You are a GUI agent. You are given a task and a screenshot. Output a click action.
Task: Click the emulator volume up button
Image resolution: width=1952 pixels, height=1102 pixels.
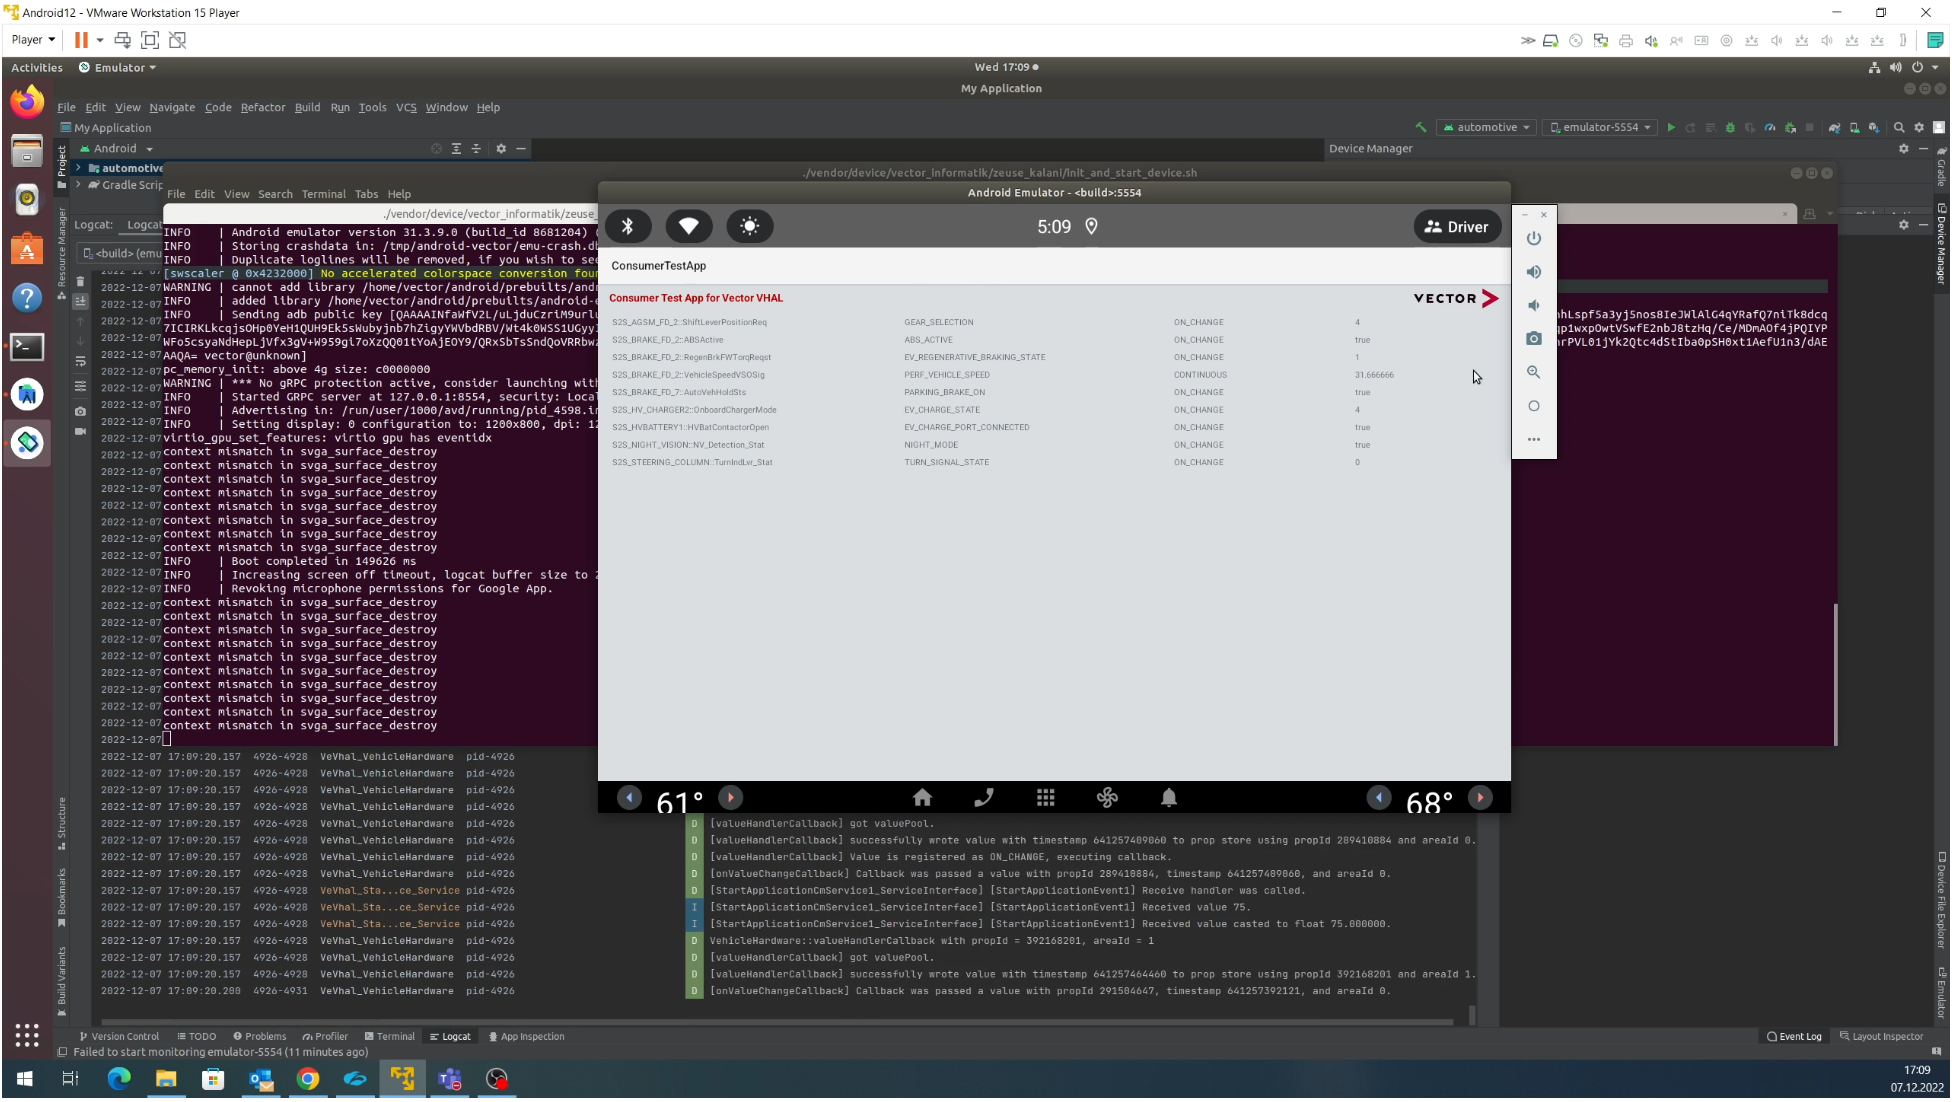pyautogui.click(x=1534, y=272)
